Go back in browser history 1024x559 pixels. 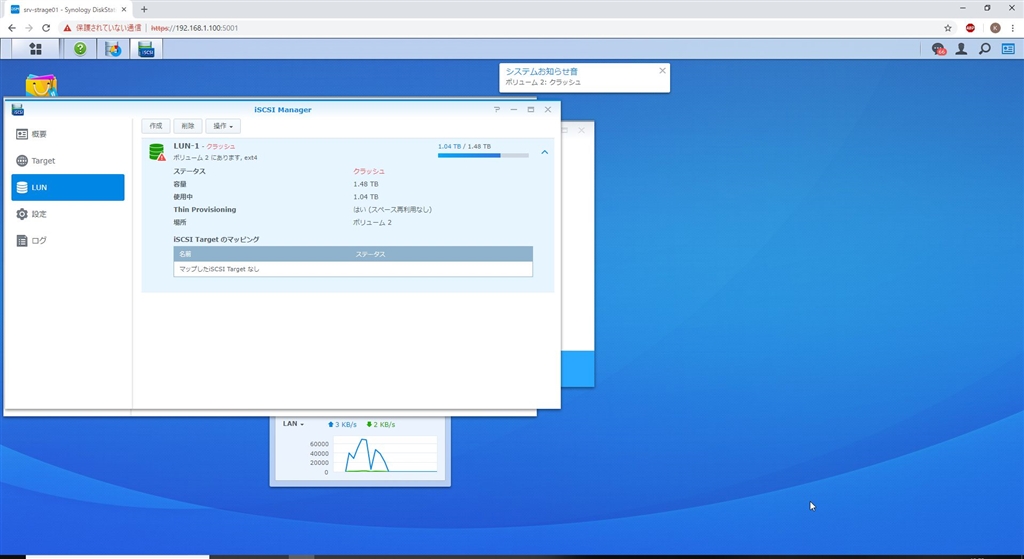pyautogui.click(x=12, y=28)
